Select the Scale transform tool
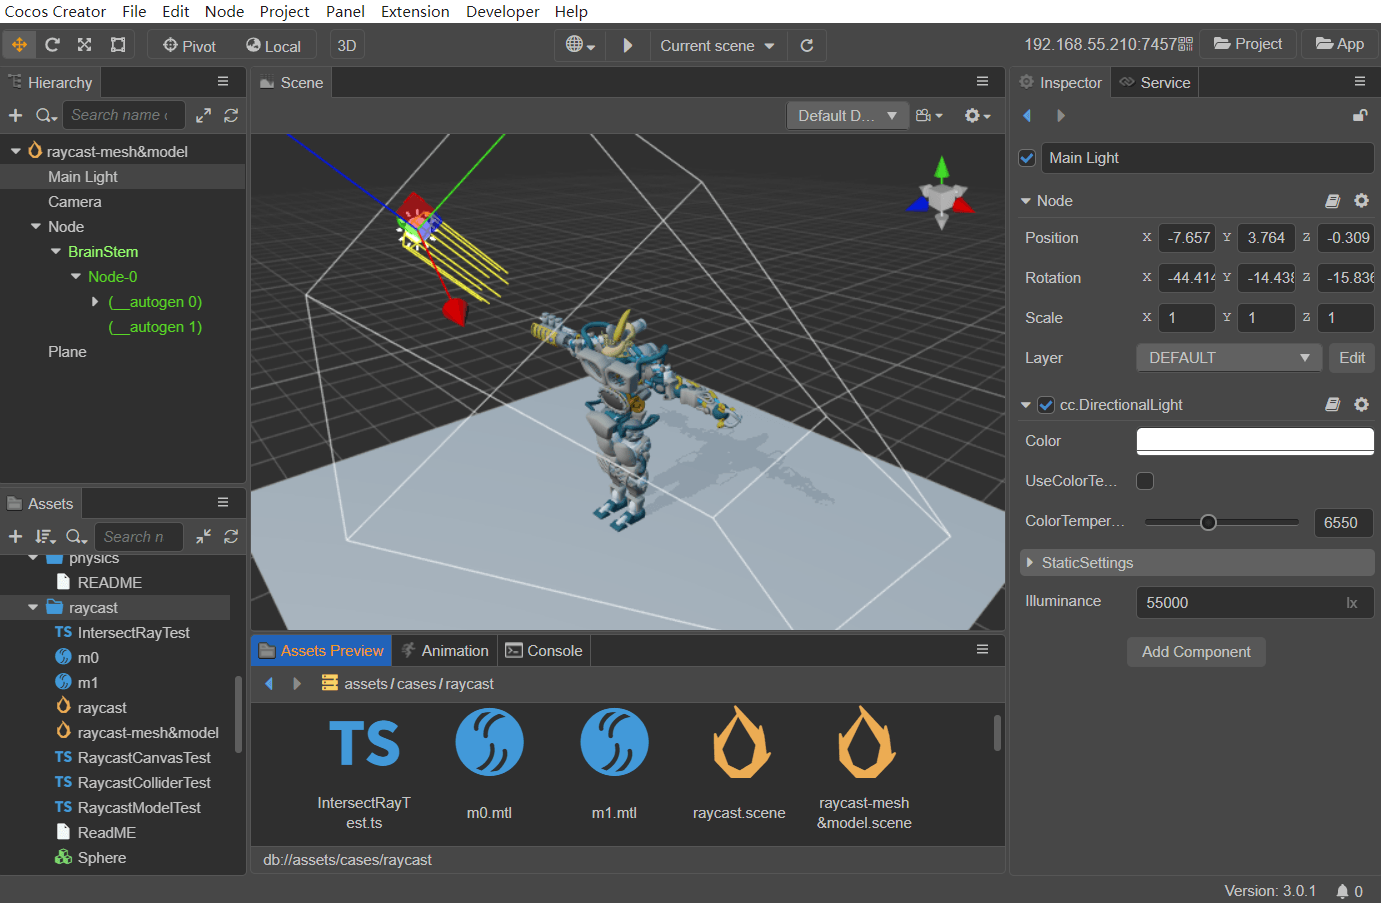Image resolution: width=1381 pixels, height=903 pixels. 85,45
